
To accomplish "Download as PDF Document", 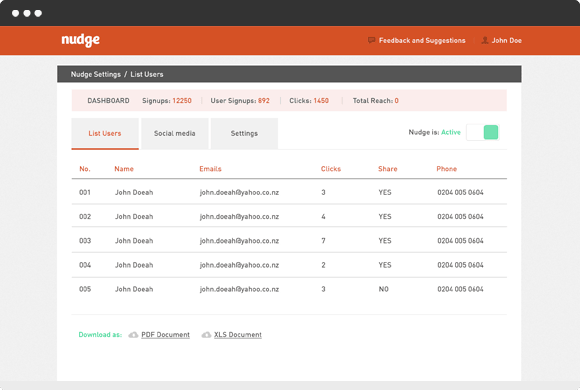I will point(165,335).
